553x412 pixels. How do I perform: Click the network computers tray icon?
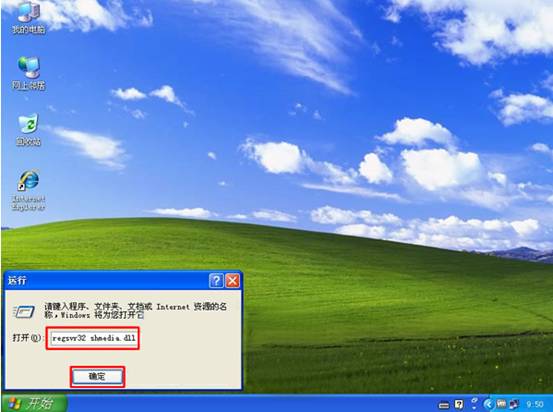pos(514,404)
